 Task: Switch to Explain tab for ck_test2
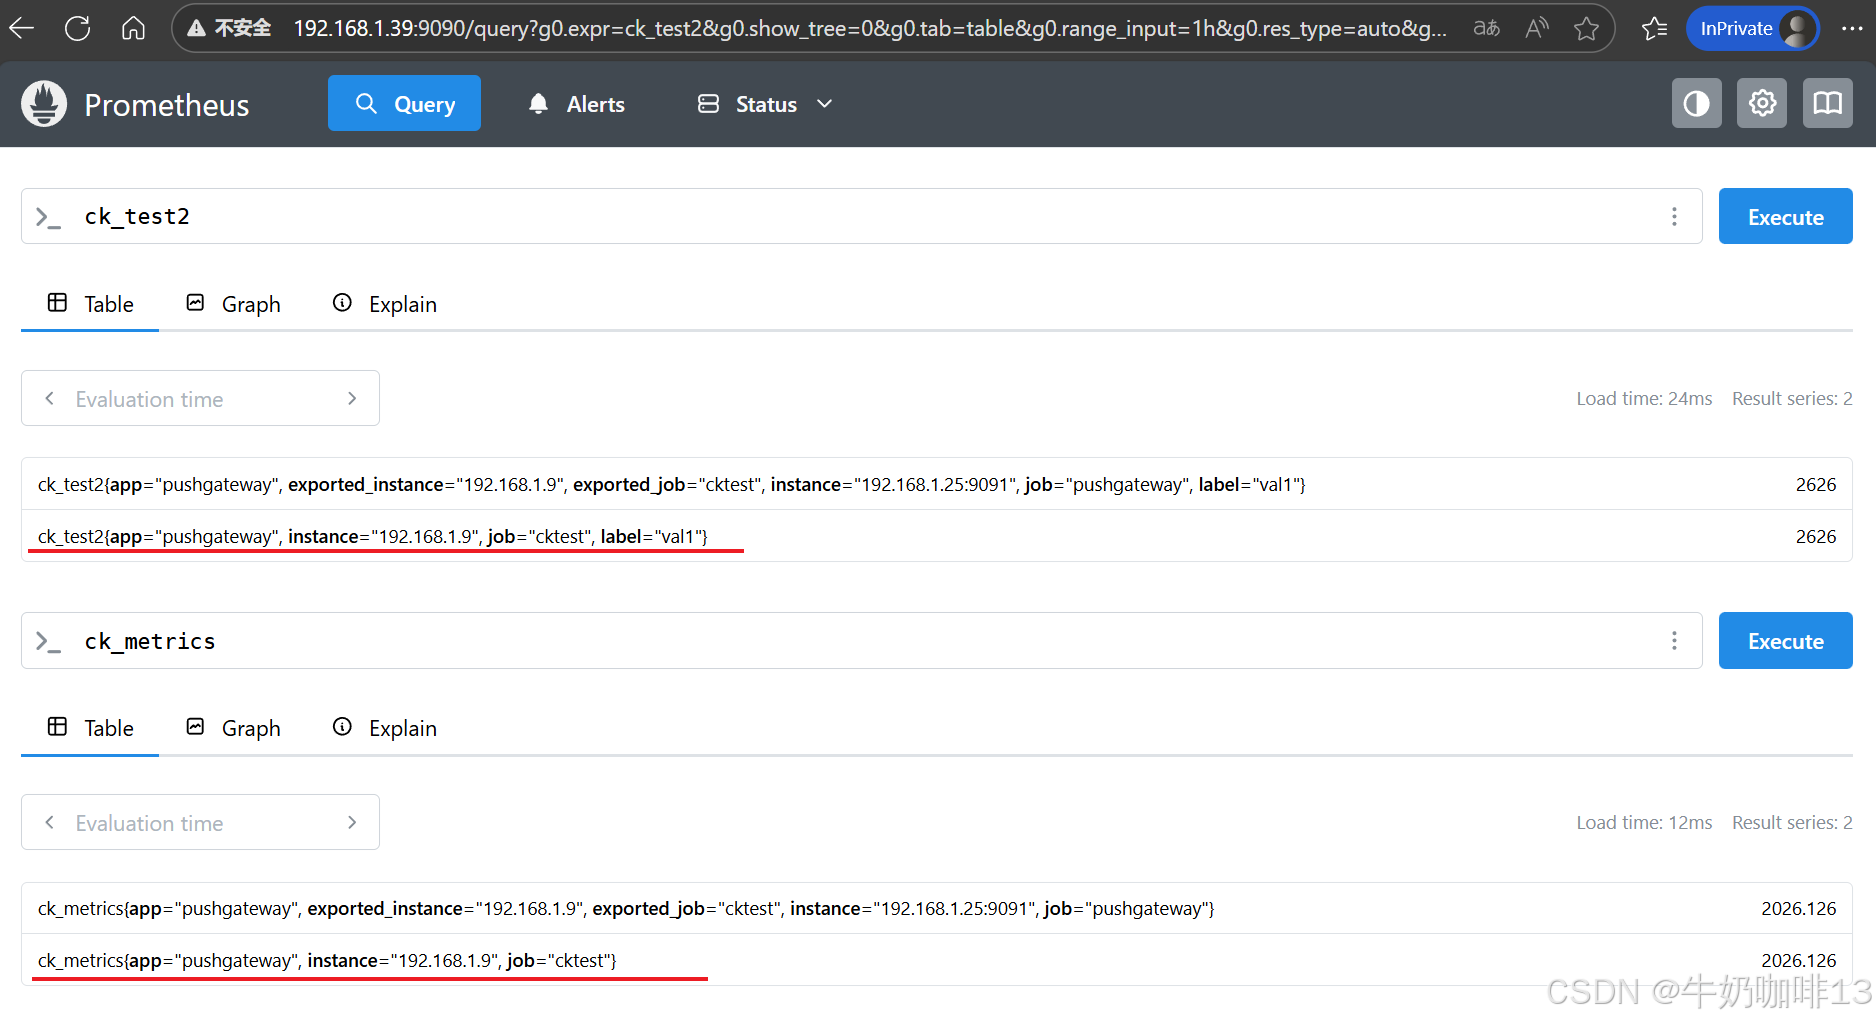pos(384,304)
